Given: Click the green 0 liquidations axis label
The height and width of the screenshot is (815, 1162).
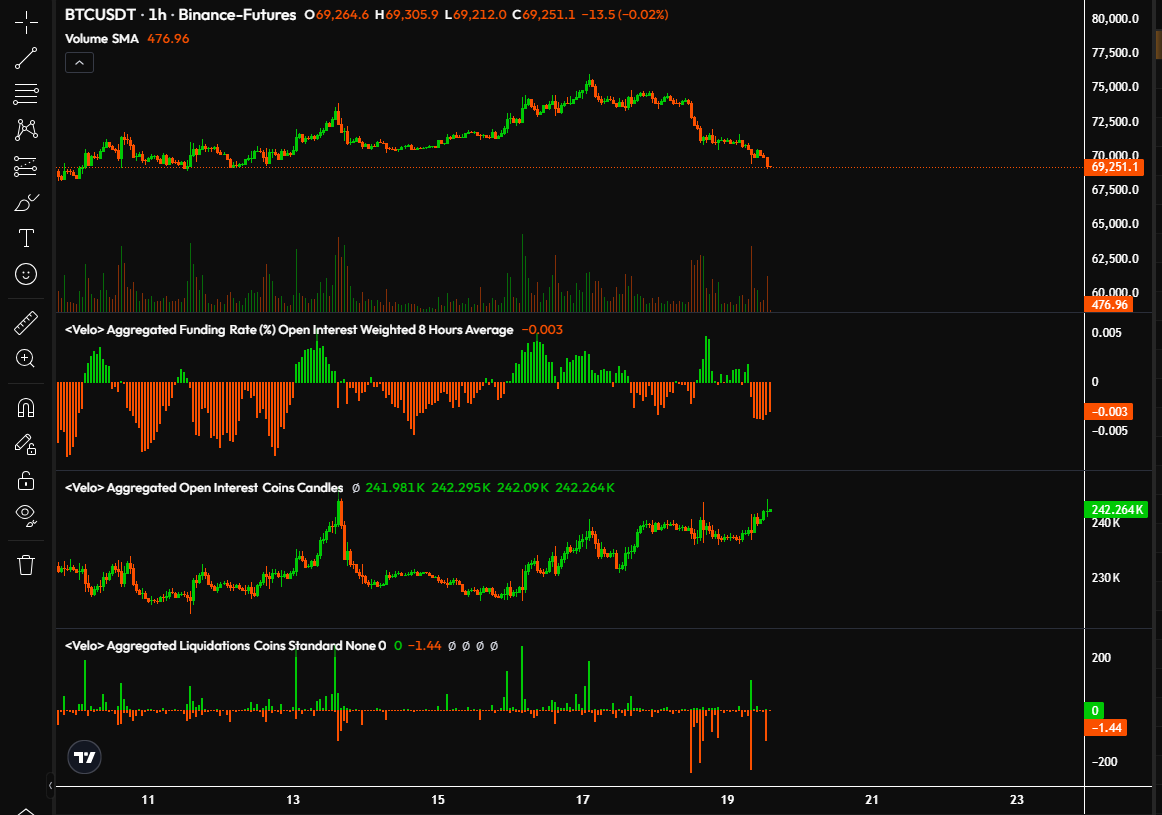Looking at the screenshot, I should pos(1095,711).
